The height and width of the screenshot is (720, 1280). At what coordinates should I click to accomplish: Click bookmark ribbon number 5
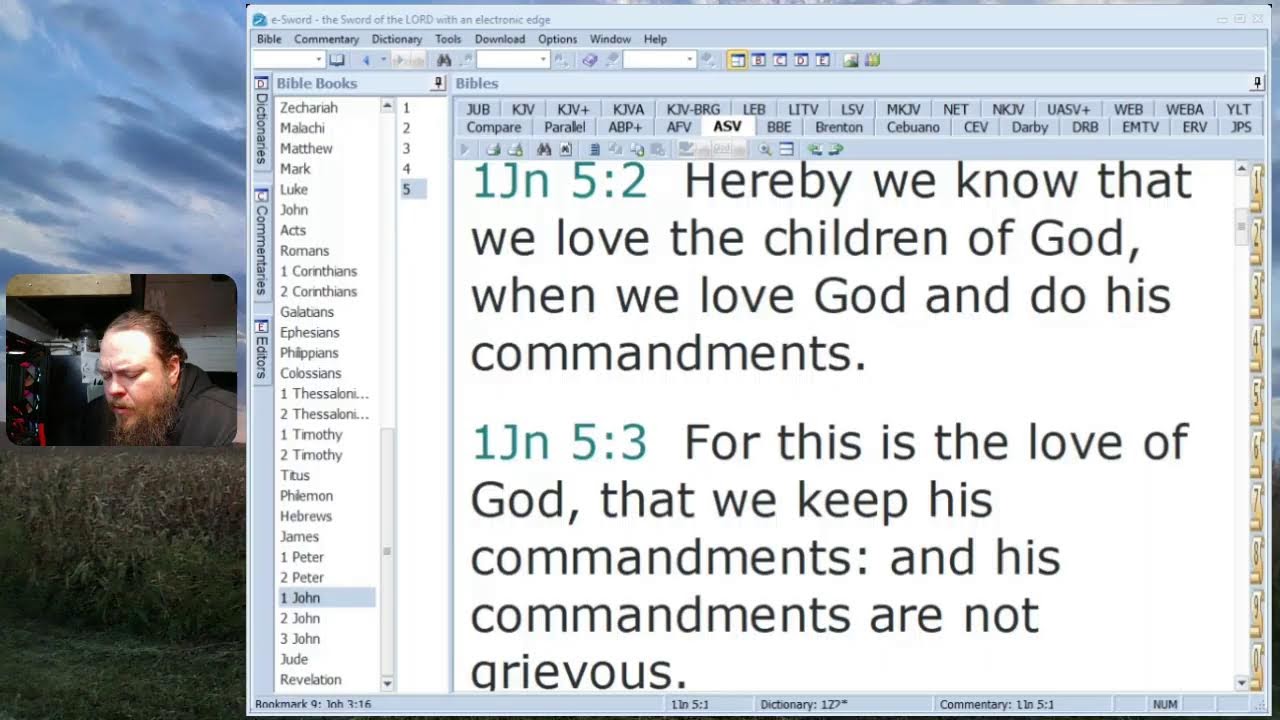(1258, 399)
